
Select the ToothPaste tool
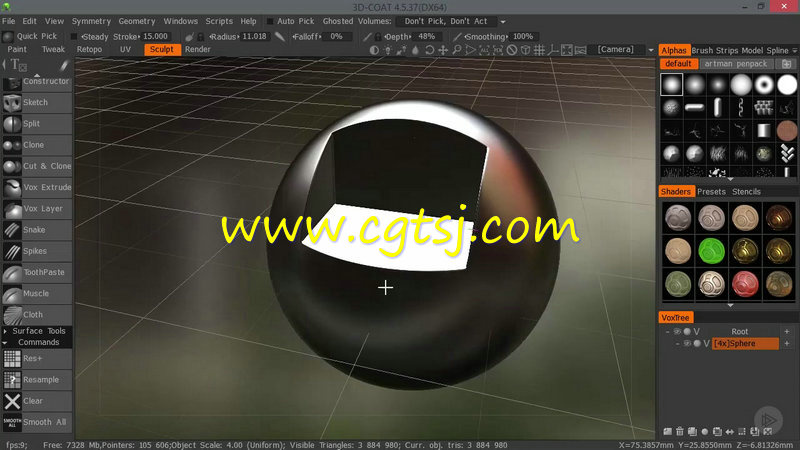click(x=37, y=273)
